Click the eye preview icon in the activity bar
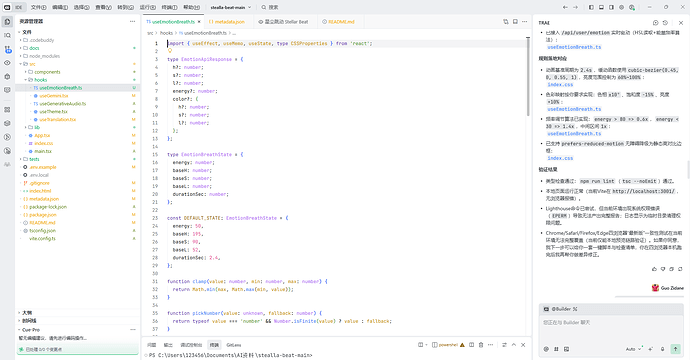This screenshot has height=360, width=690. [x=7, y=63]
